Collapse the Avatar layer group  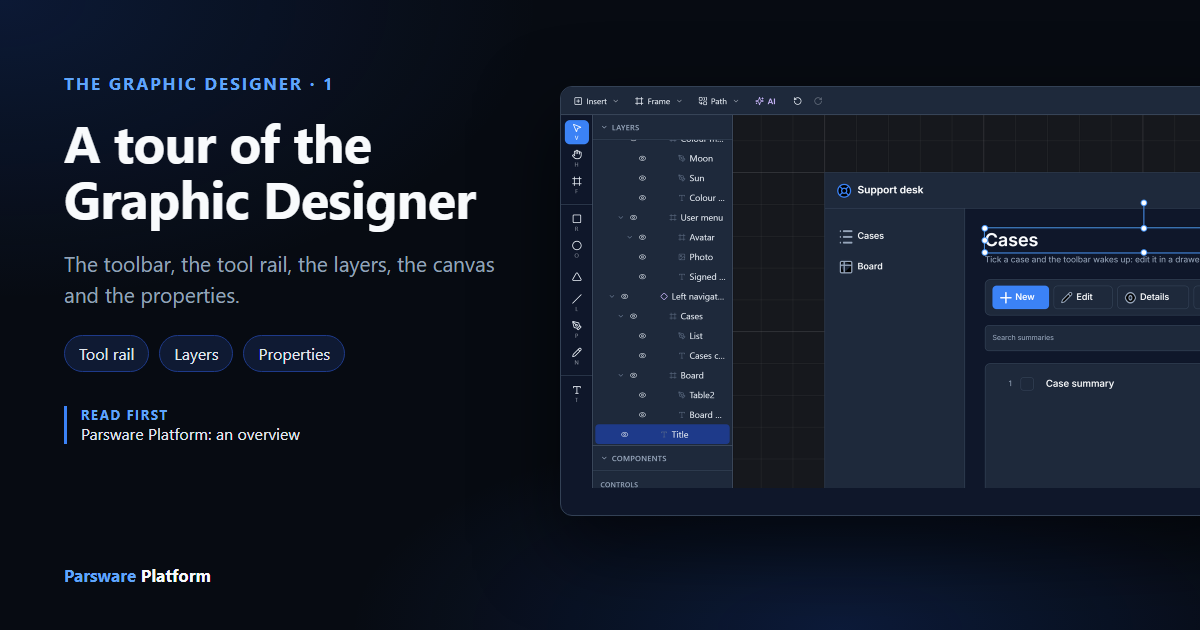[x=630, y=238]
